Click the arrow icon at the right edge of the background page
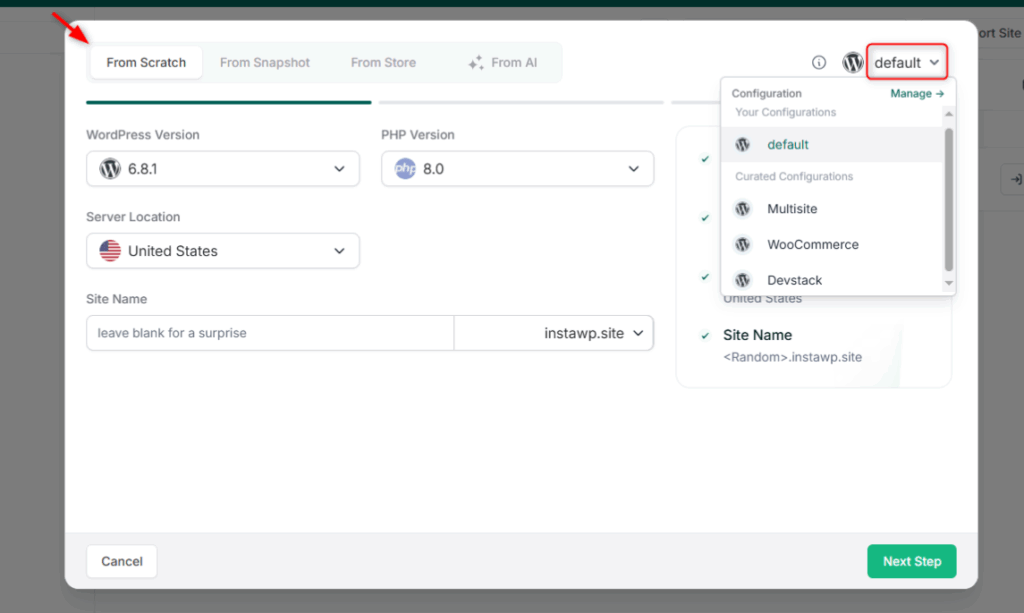The width and height of the screenshot is (1024, 613). [1015, 180]
